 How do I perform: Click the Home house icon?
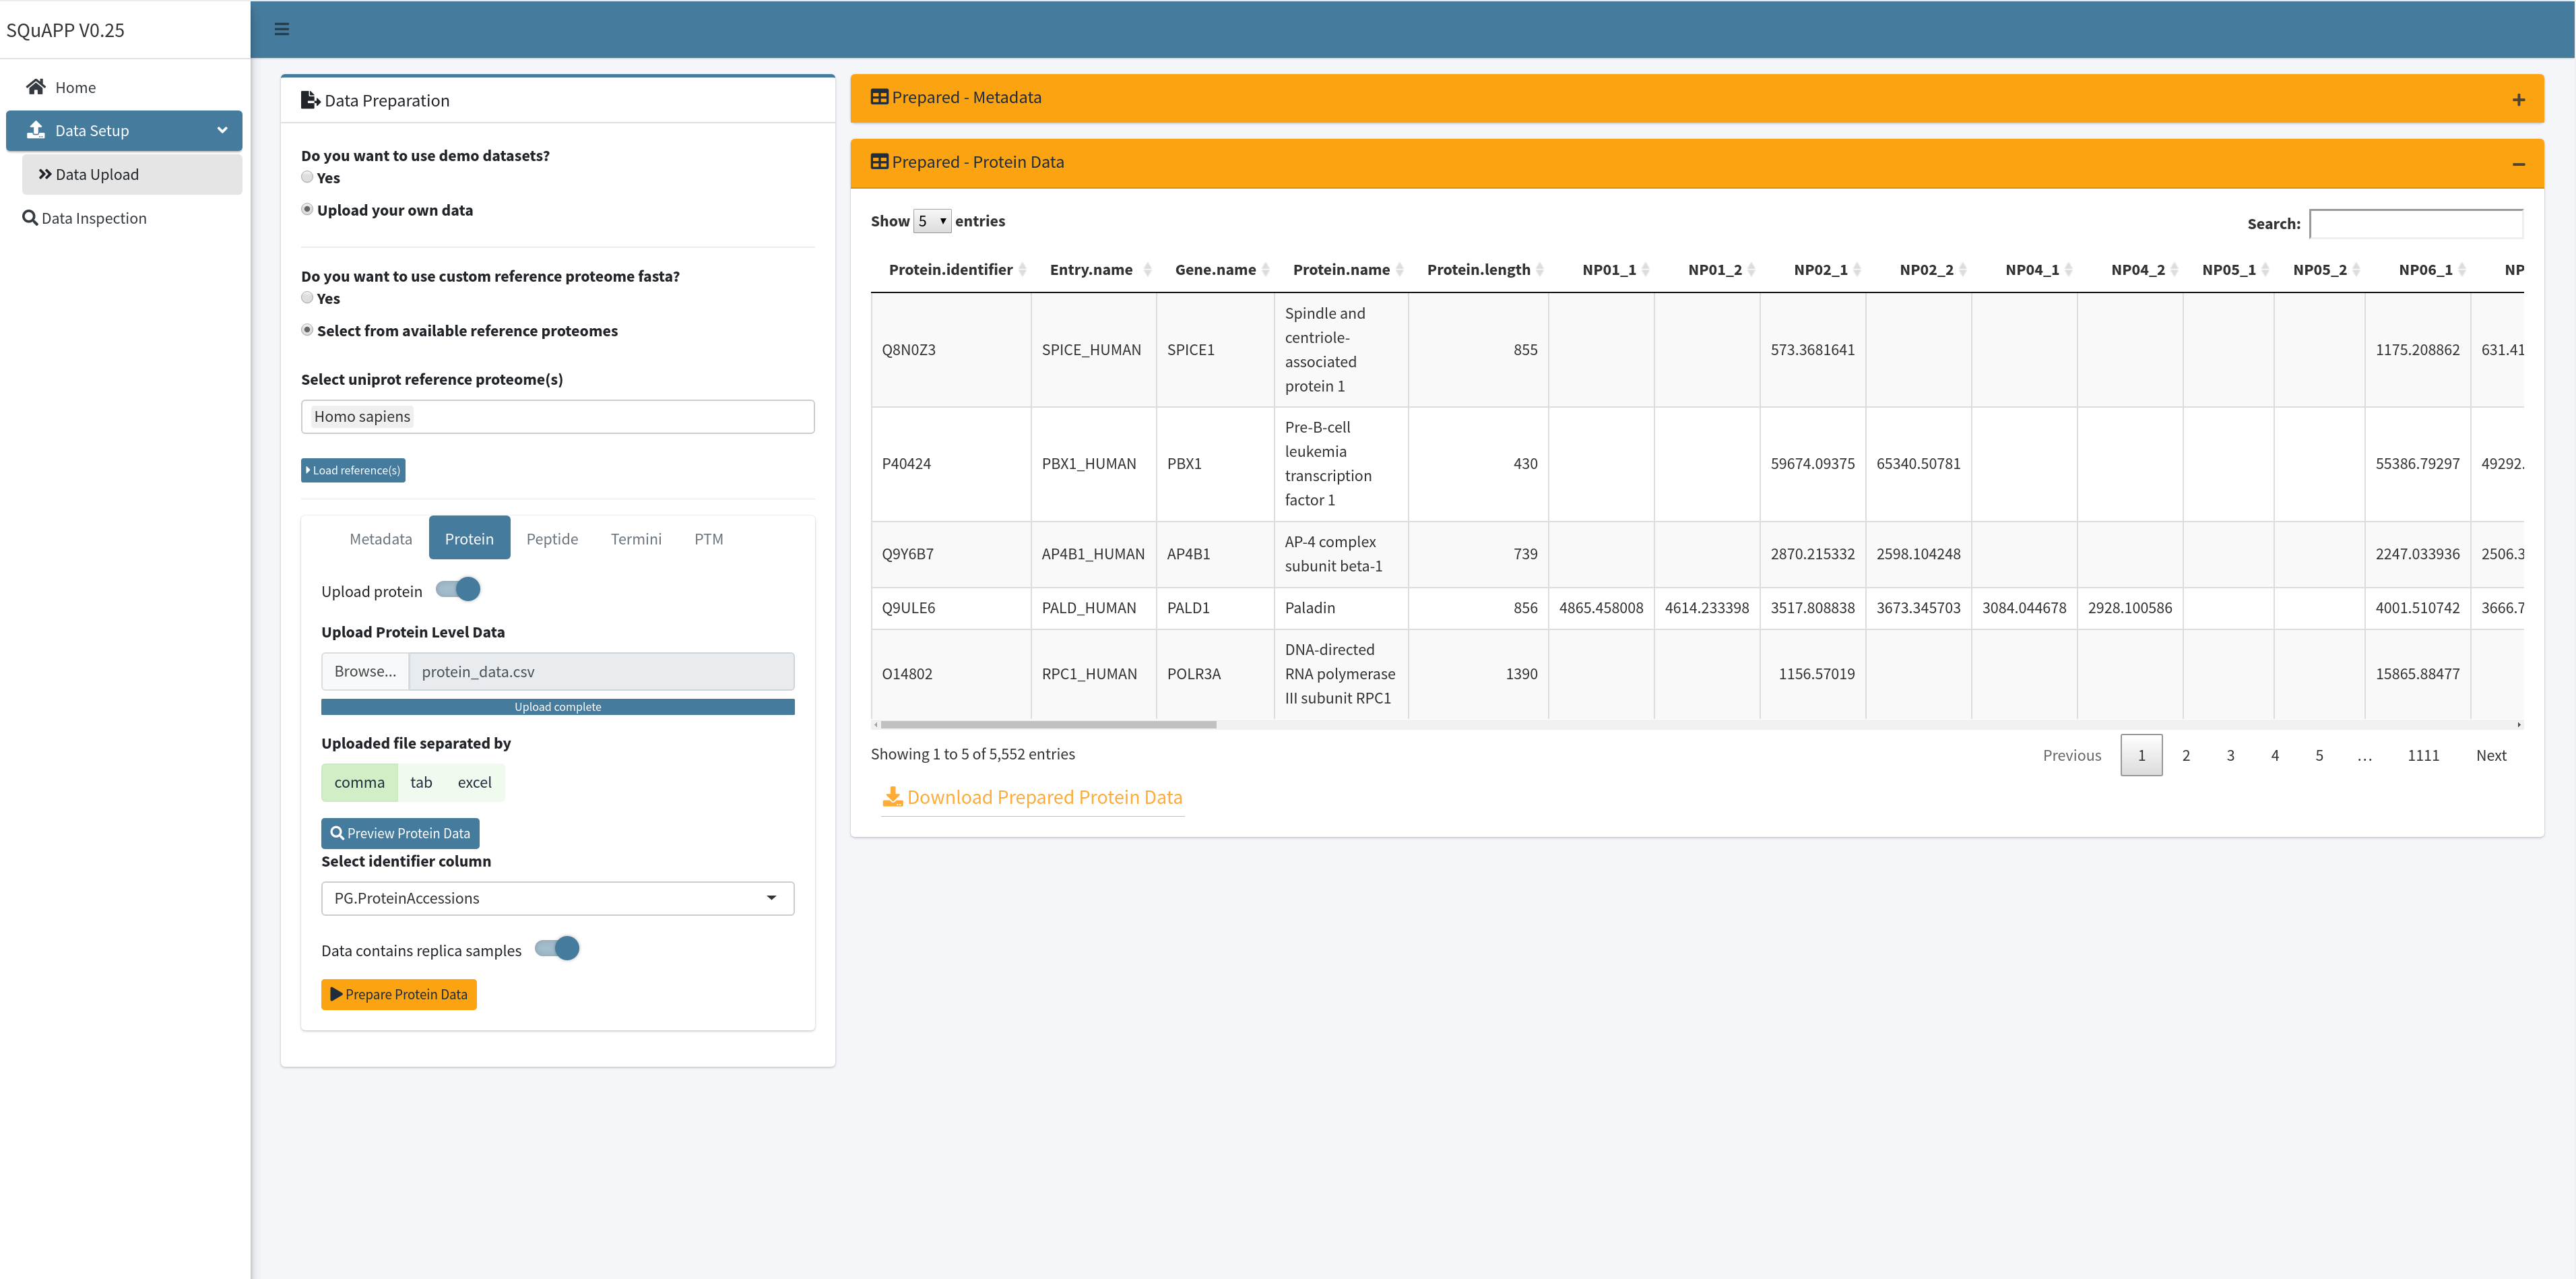point(36,87)
